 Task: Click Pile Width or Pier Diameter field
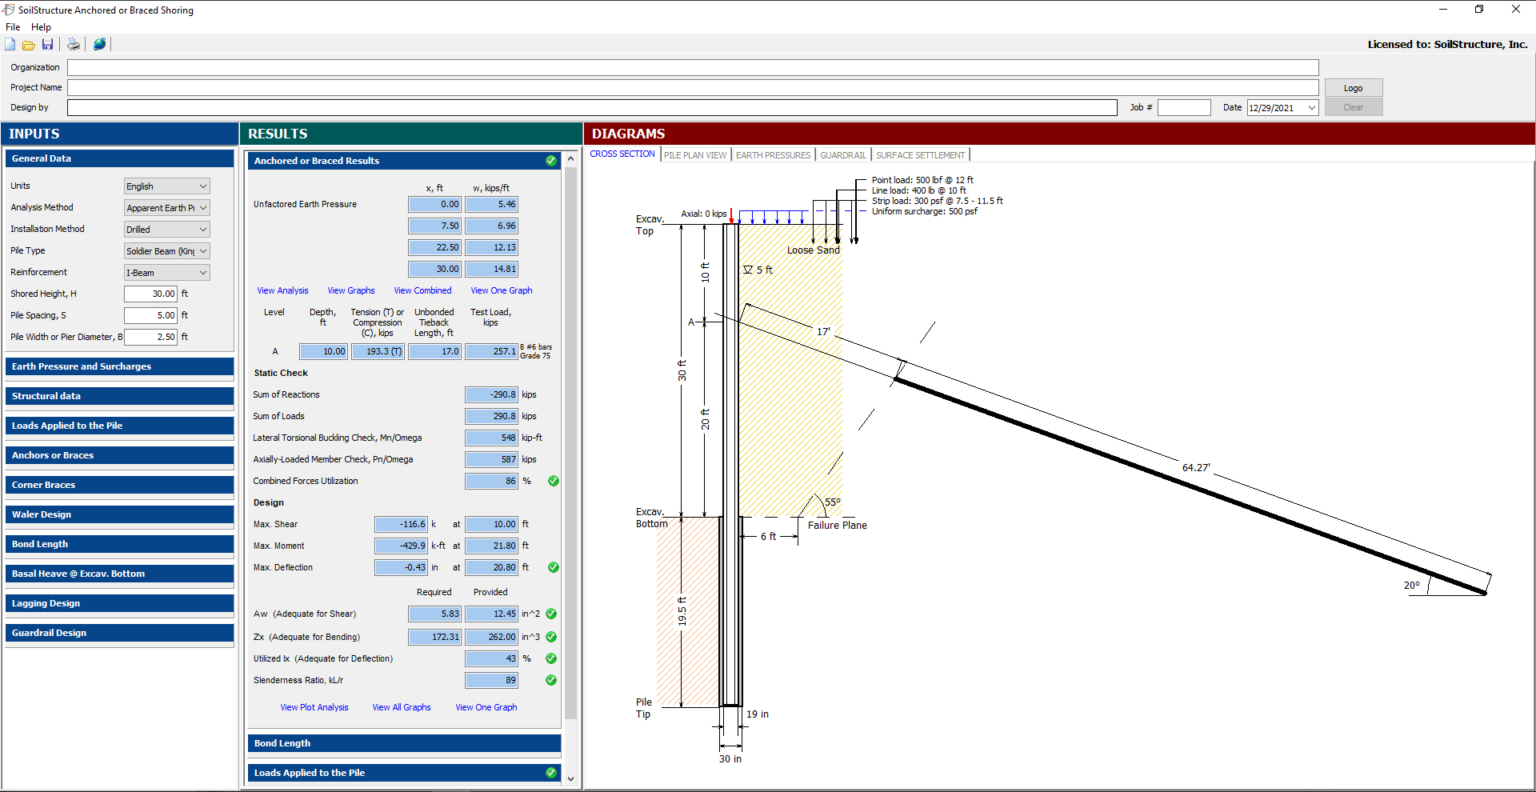(151, 337)
